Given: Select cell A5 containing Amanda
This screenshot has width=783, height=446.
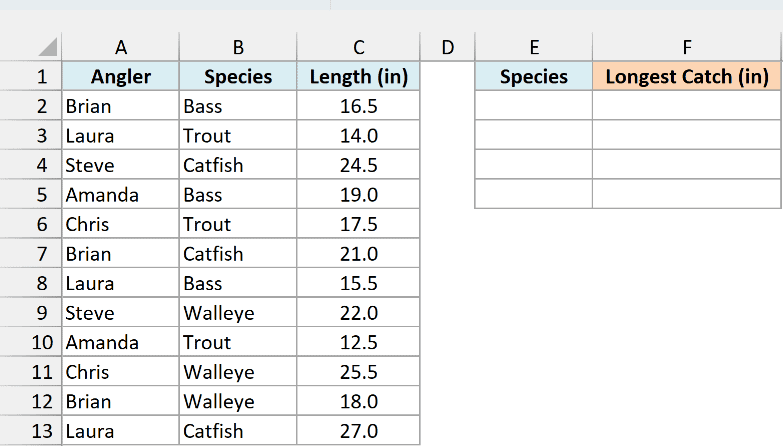Looking at the screenshot, I should (x=120, y=194).
